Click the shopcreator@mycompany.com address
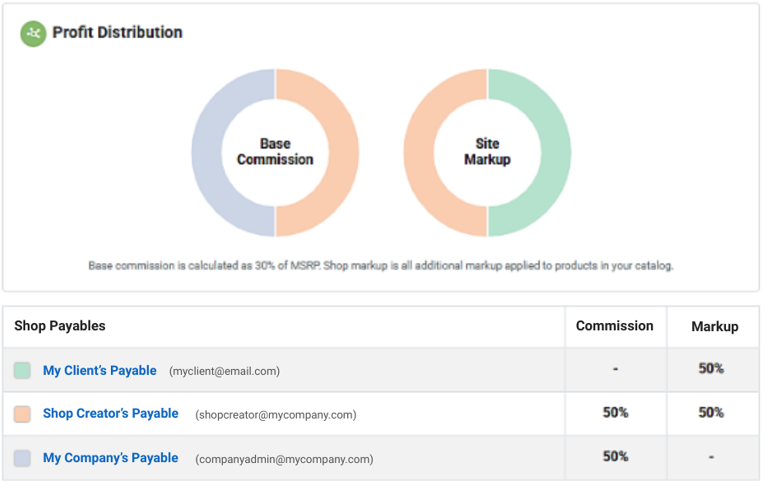The image size is (765, 486). [x=275, y=415]
